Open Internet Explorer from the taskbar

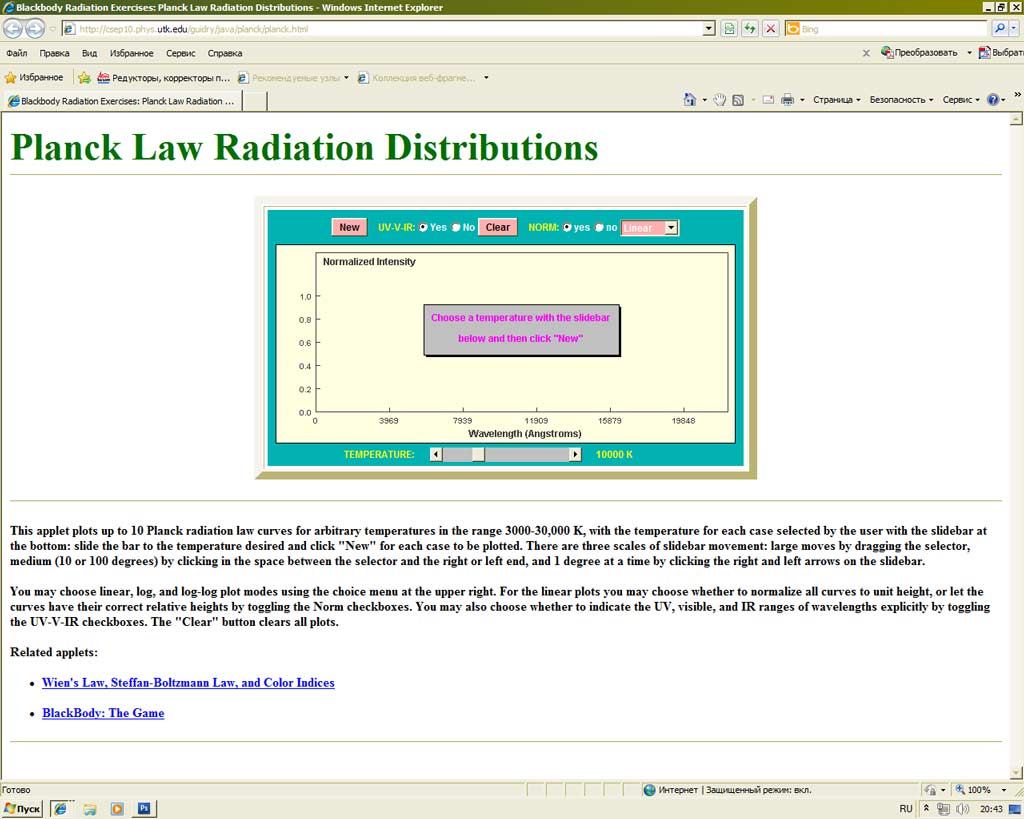coord(61,809)
